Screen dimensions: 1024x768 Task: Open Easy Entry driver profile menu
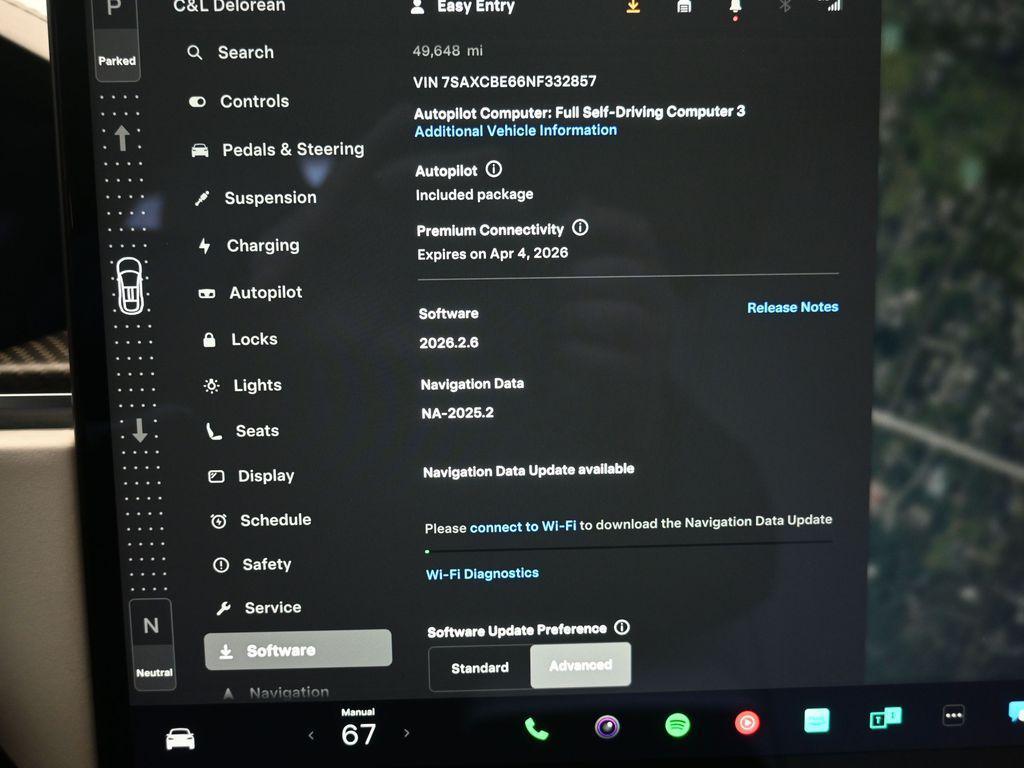click(464, 7)
